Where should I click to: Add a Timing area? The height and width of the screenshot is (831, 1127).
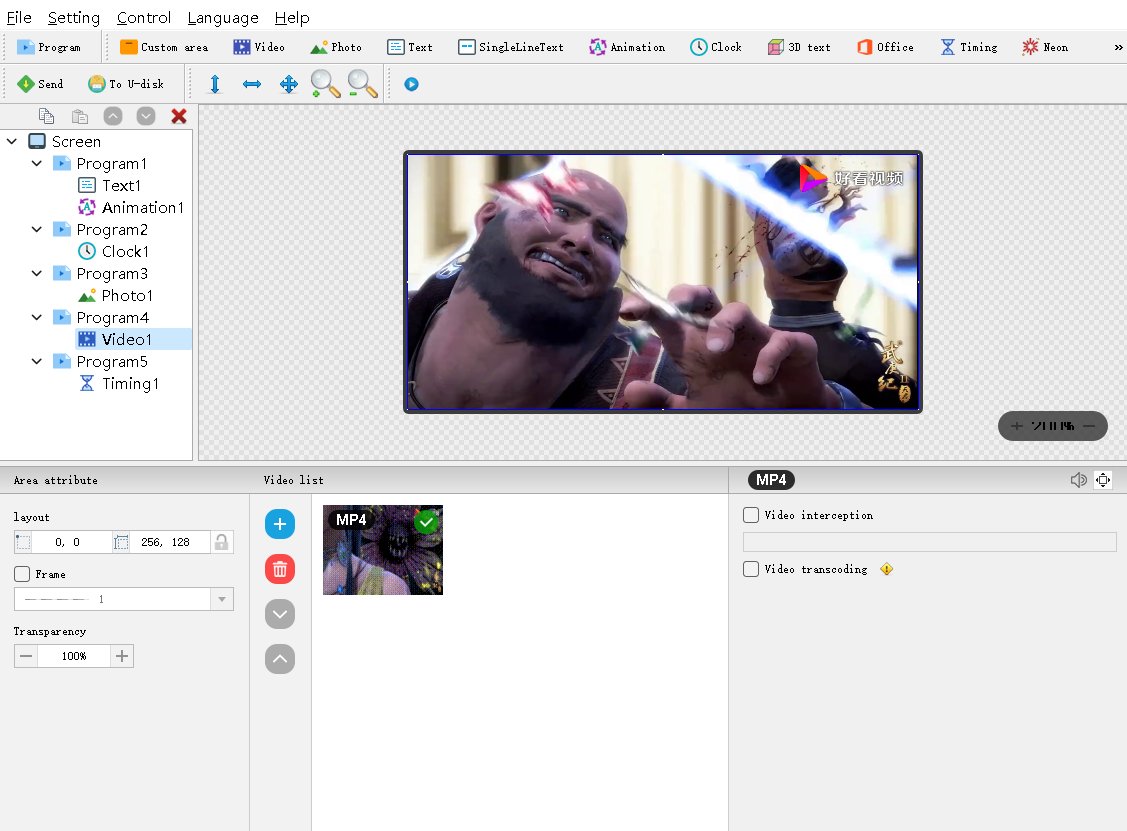(x=968, y=47)
